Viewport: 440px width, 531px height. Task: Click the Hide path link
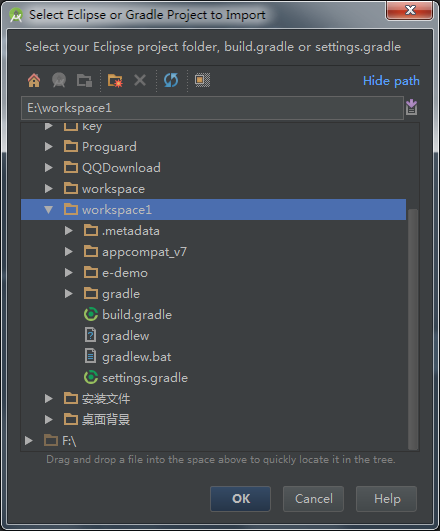point(391,81)
